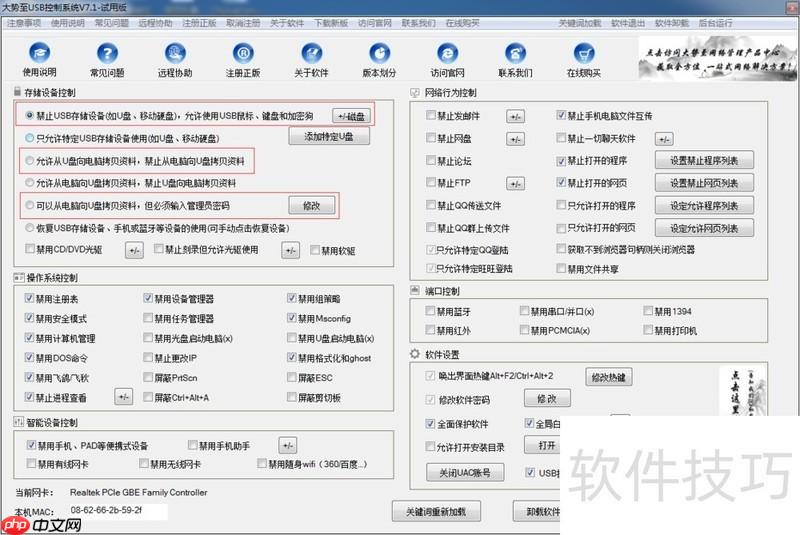This screenshot has height=535, width=800.
Task: Open the 设置禁止网页列表 button
Action: pyautogui.click(x=704, y=183)
